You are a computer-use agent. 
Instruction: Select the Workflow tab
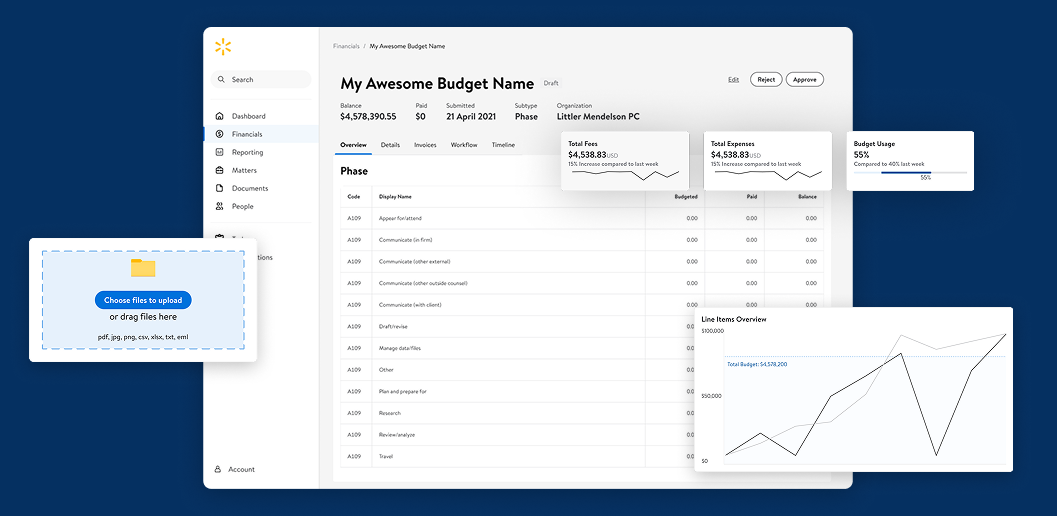(x=463, y=145)
